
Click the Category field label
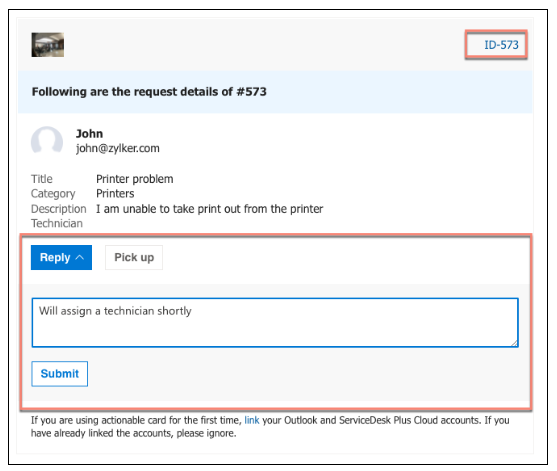coord(53,194)
